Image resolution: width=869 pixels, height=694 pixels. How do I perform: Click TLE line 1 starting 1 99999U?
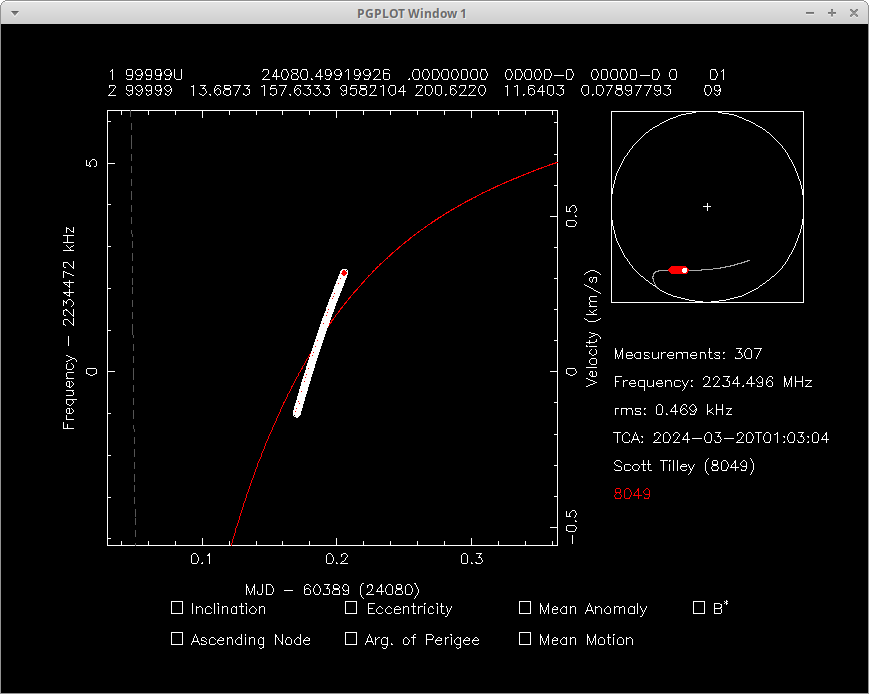coord(417,75)
